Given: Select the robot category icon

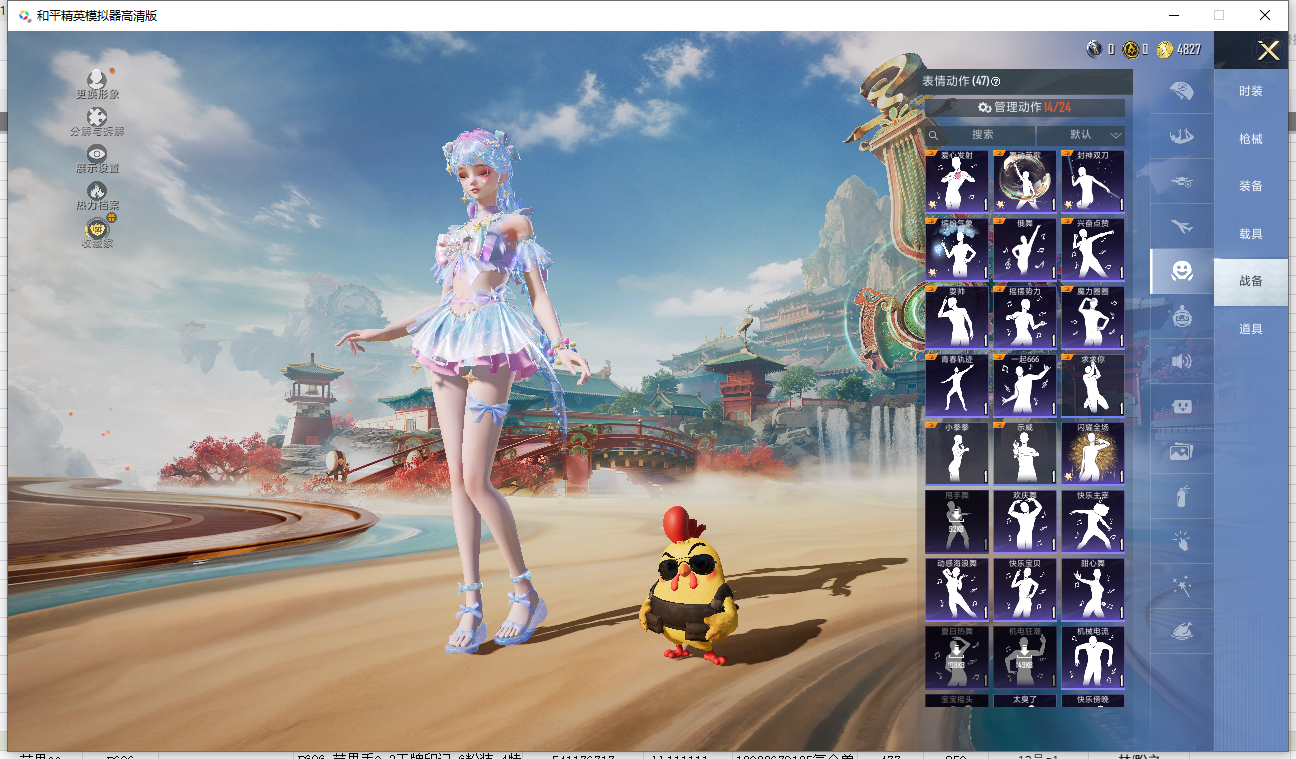Looking at the screenshot, I should click(1182, 317).
